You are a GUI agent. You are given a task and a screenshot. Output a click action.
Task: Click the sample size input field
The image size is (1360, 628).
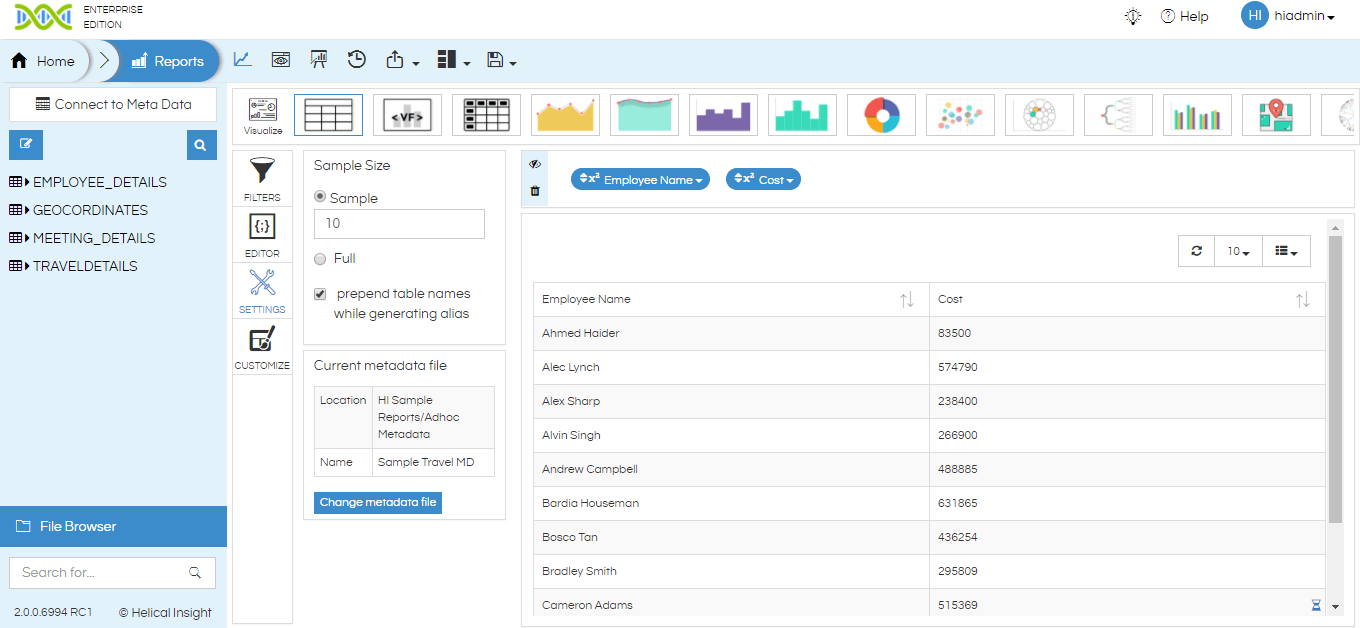(399, 224)
